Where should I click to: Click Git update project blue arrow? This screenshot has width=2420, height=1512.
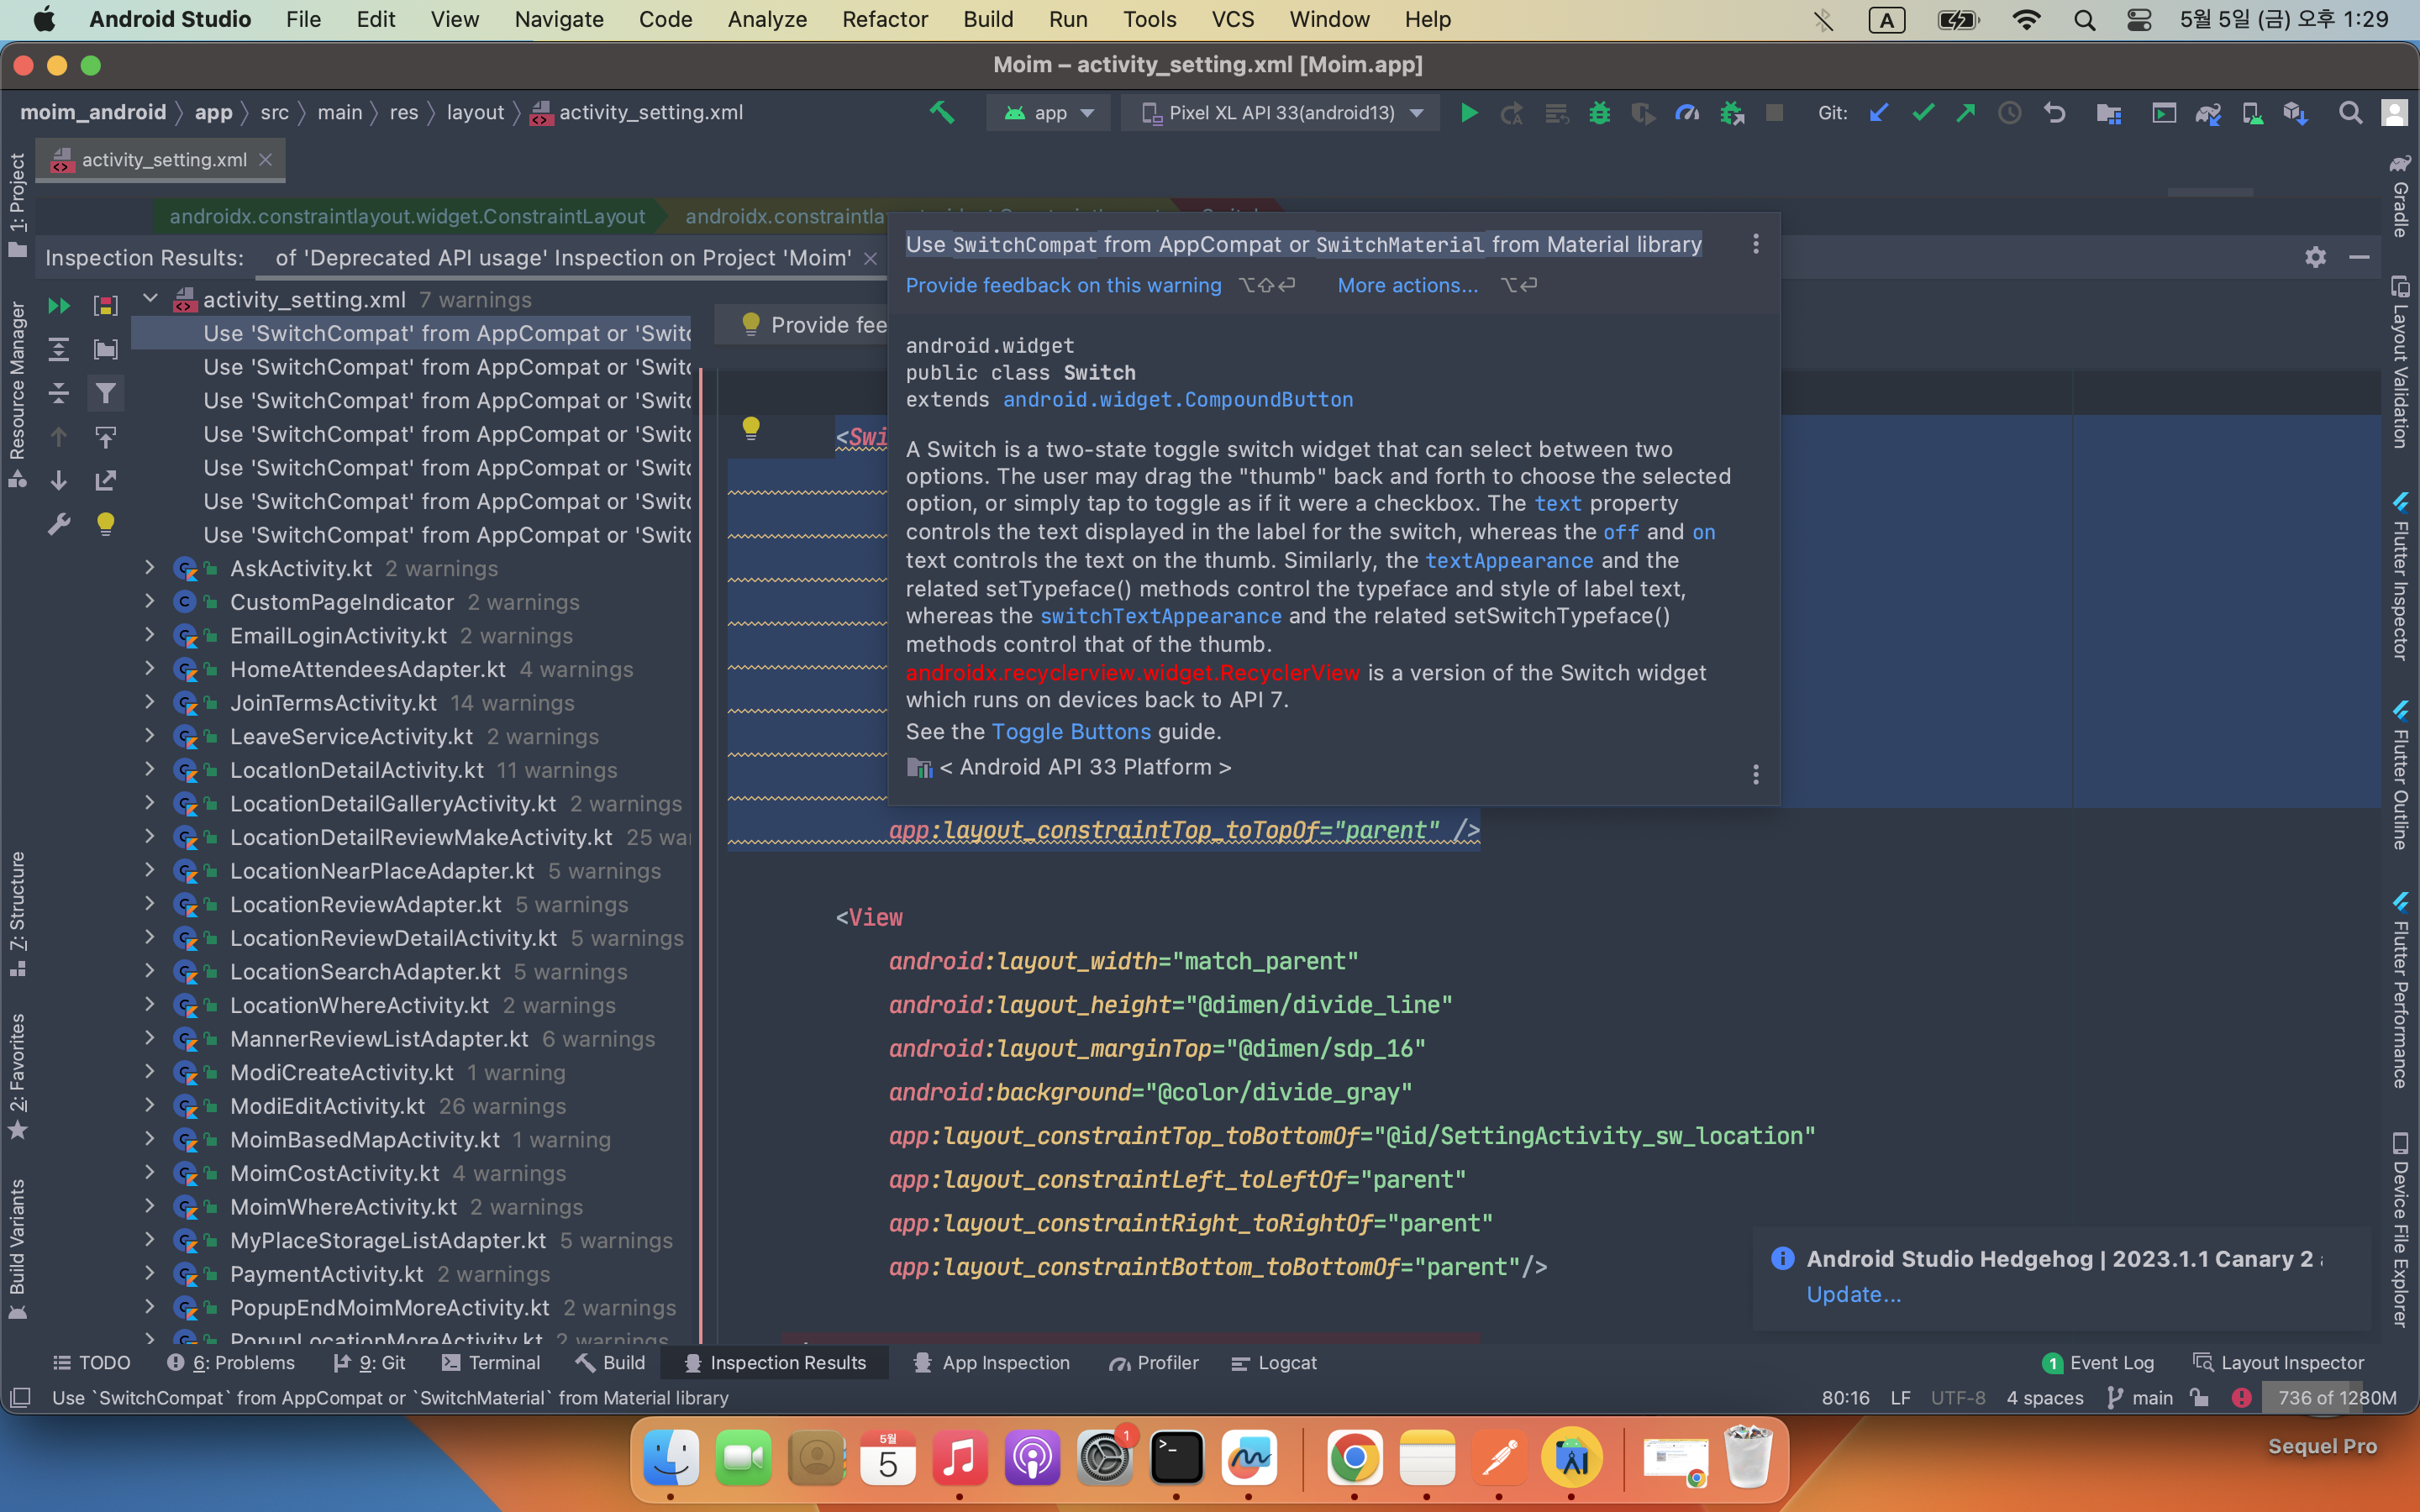[1879, 113]
